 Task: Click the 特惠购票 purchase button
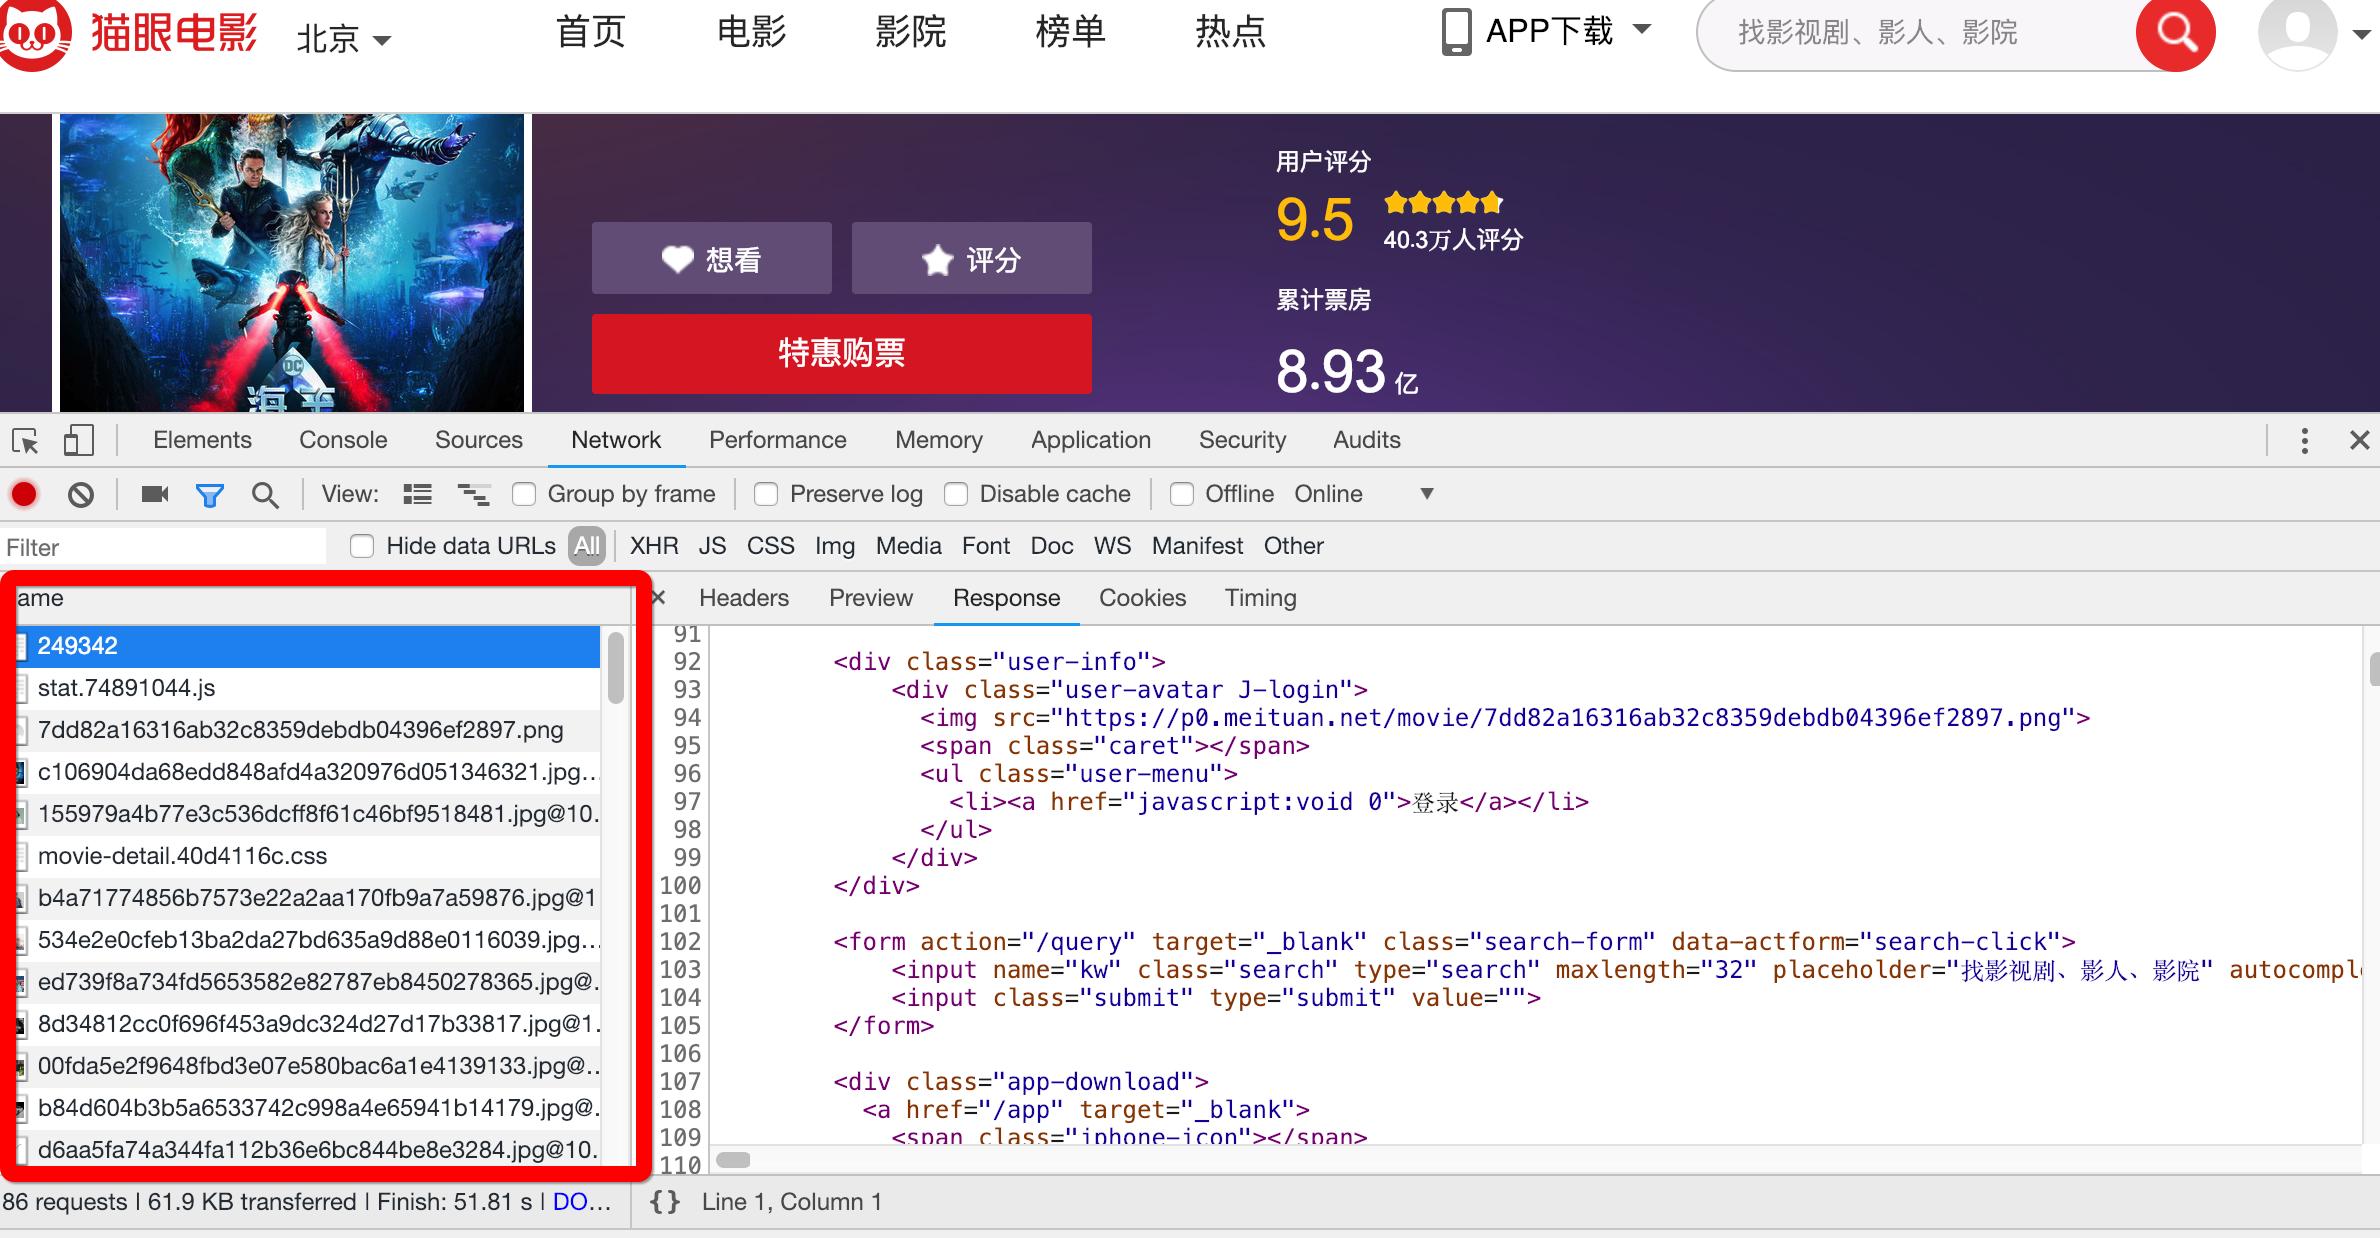(x=841, y=353)
